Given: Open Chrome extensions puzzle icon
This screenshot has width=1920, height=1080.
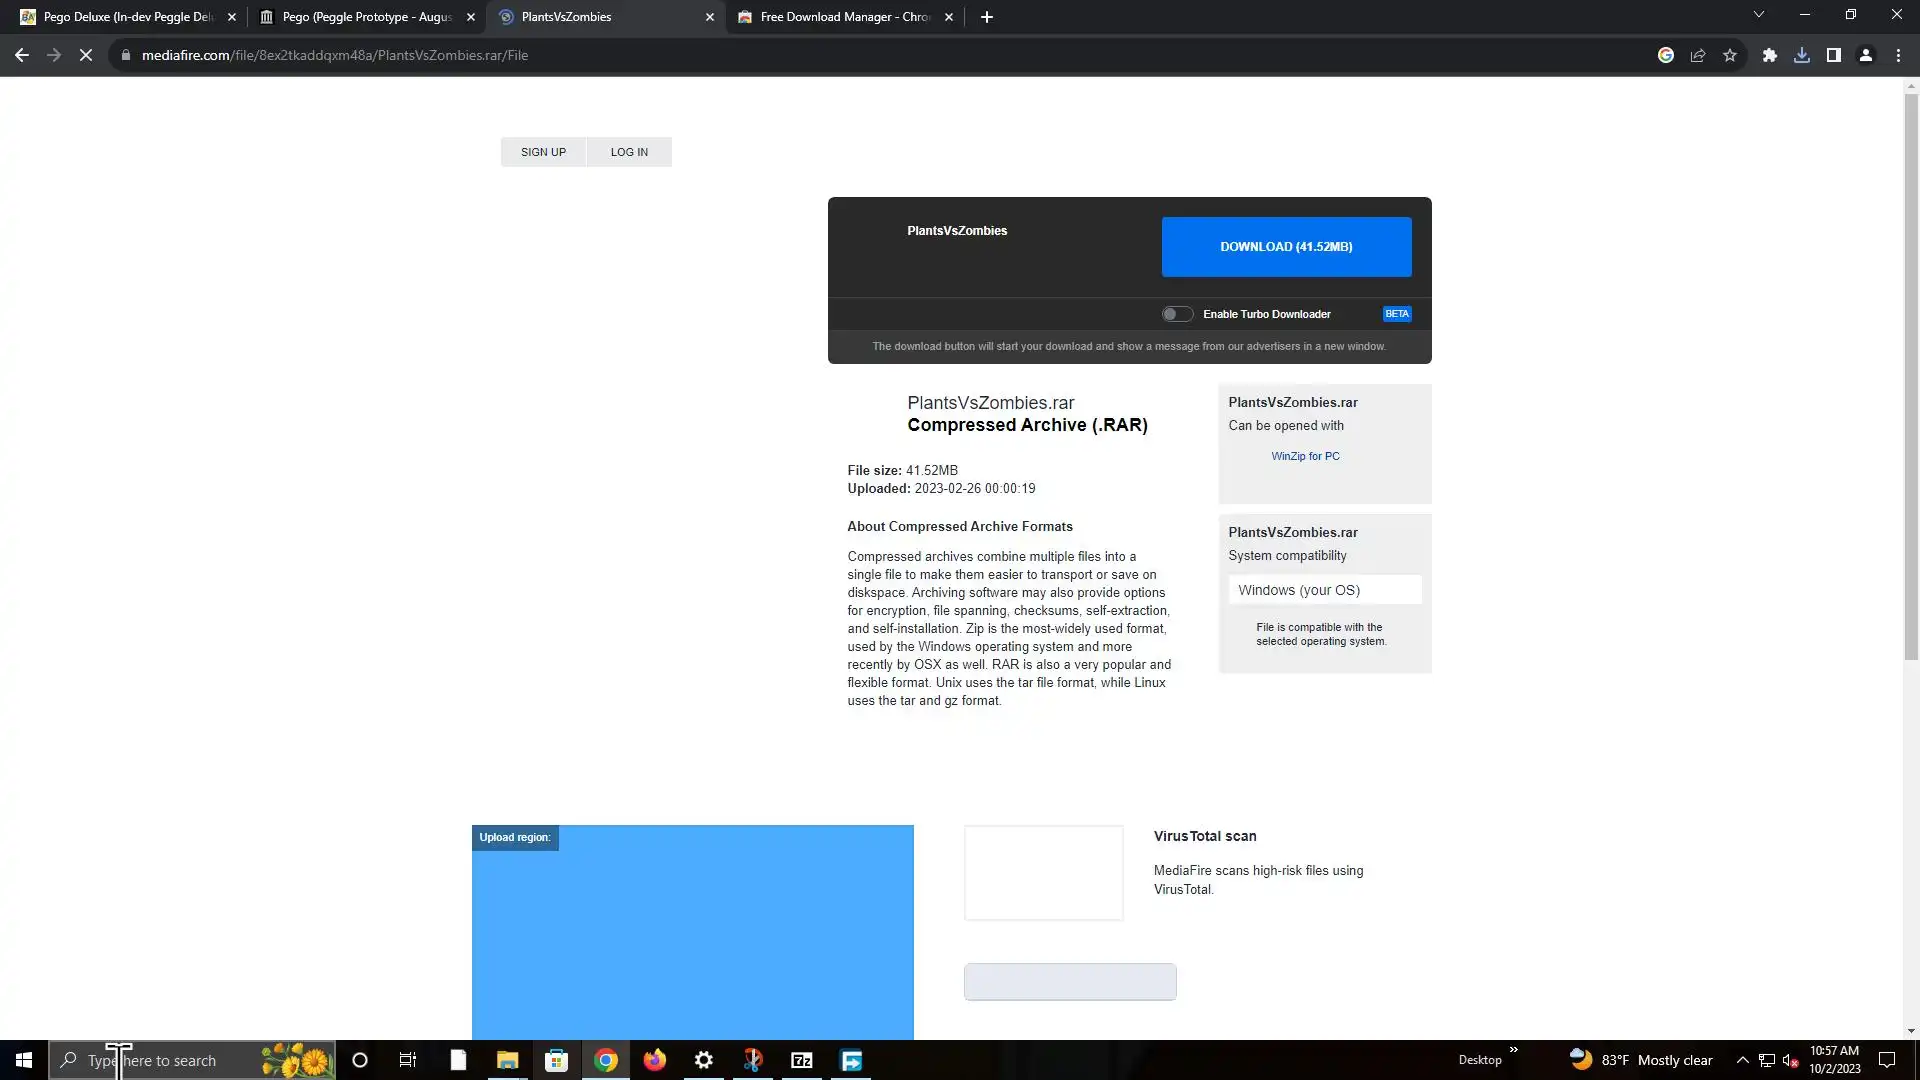Looking at the screenshot, I should [1769, 55].
